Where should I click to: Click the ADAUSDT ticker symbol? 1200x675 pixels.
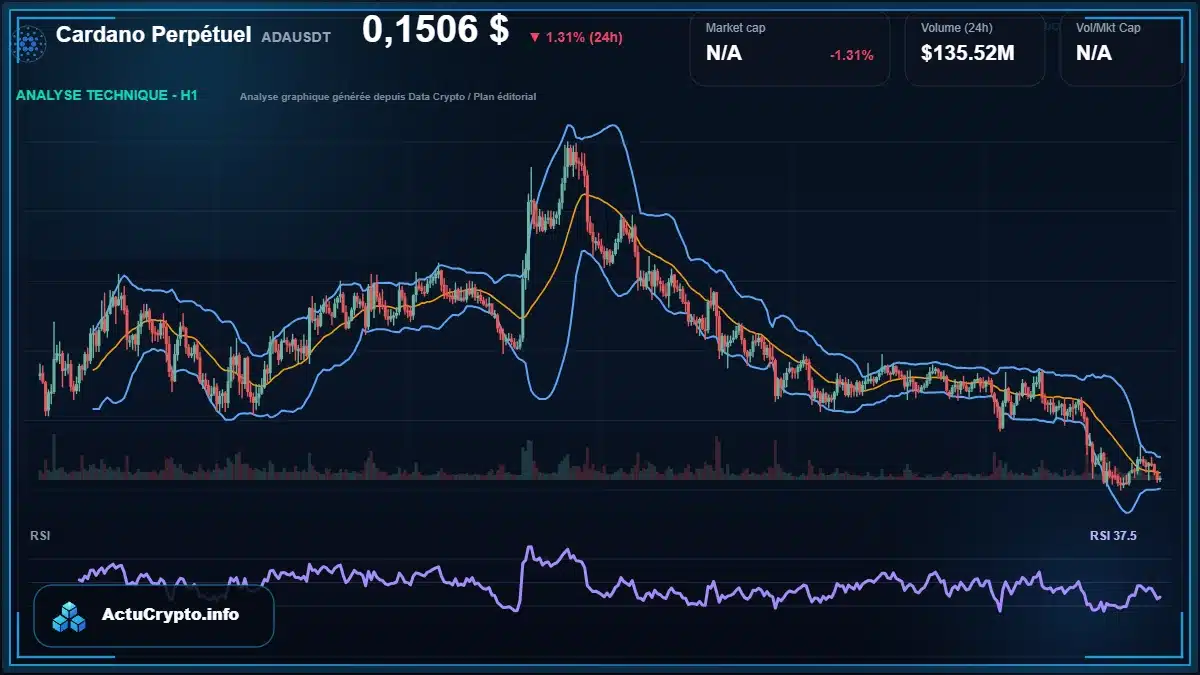click(x=296, y=37)
